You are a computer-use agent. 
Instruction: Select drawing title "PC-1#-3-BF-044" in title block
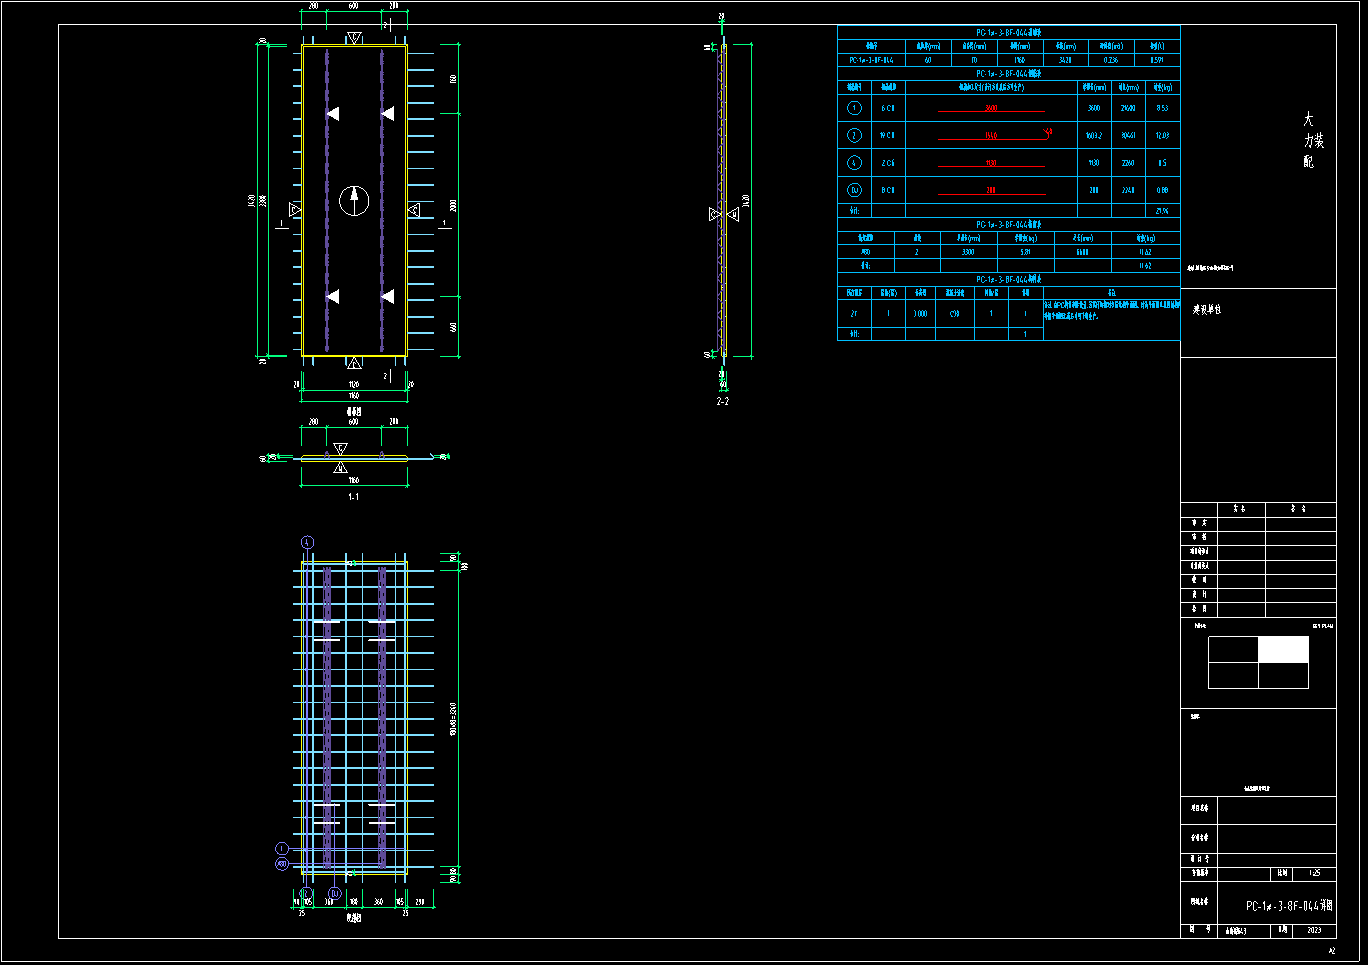(1289, 906)
